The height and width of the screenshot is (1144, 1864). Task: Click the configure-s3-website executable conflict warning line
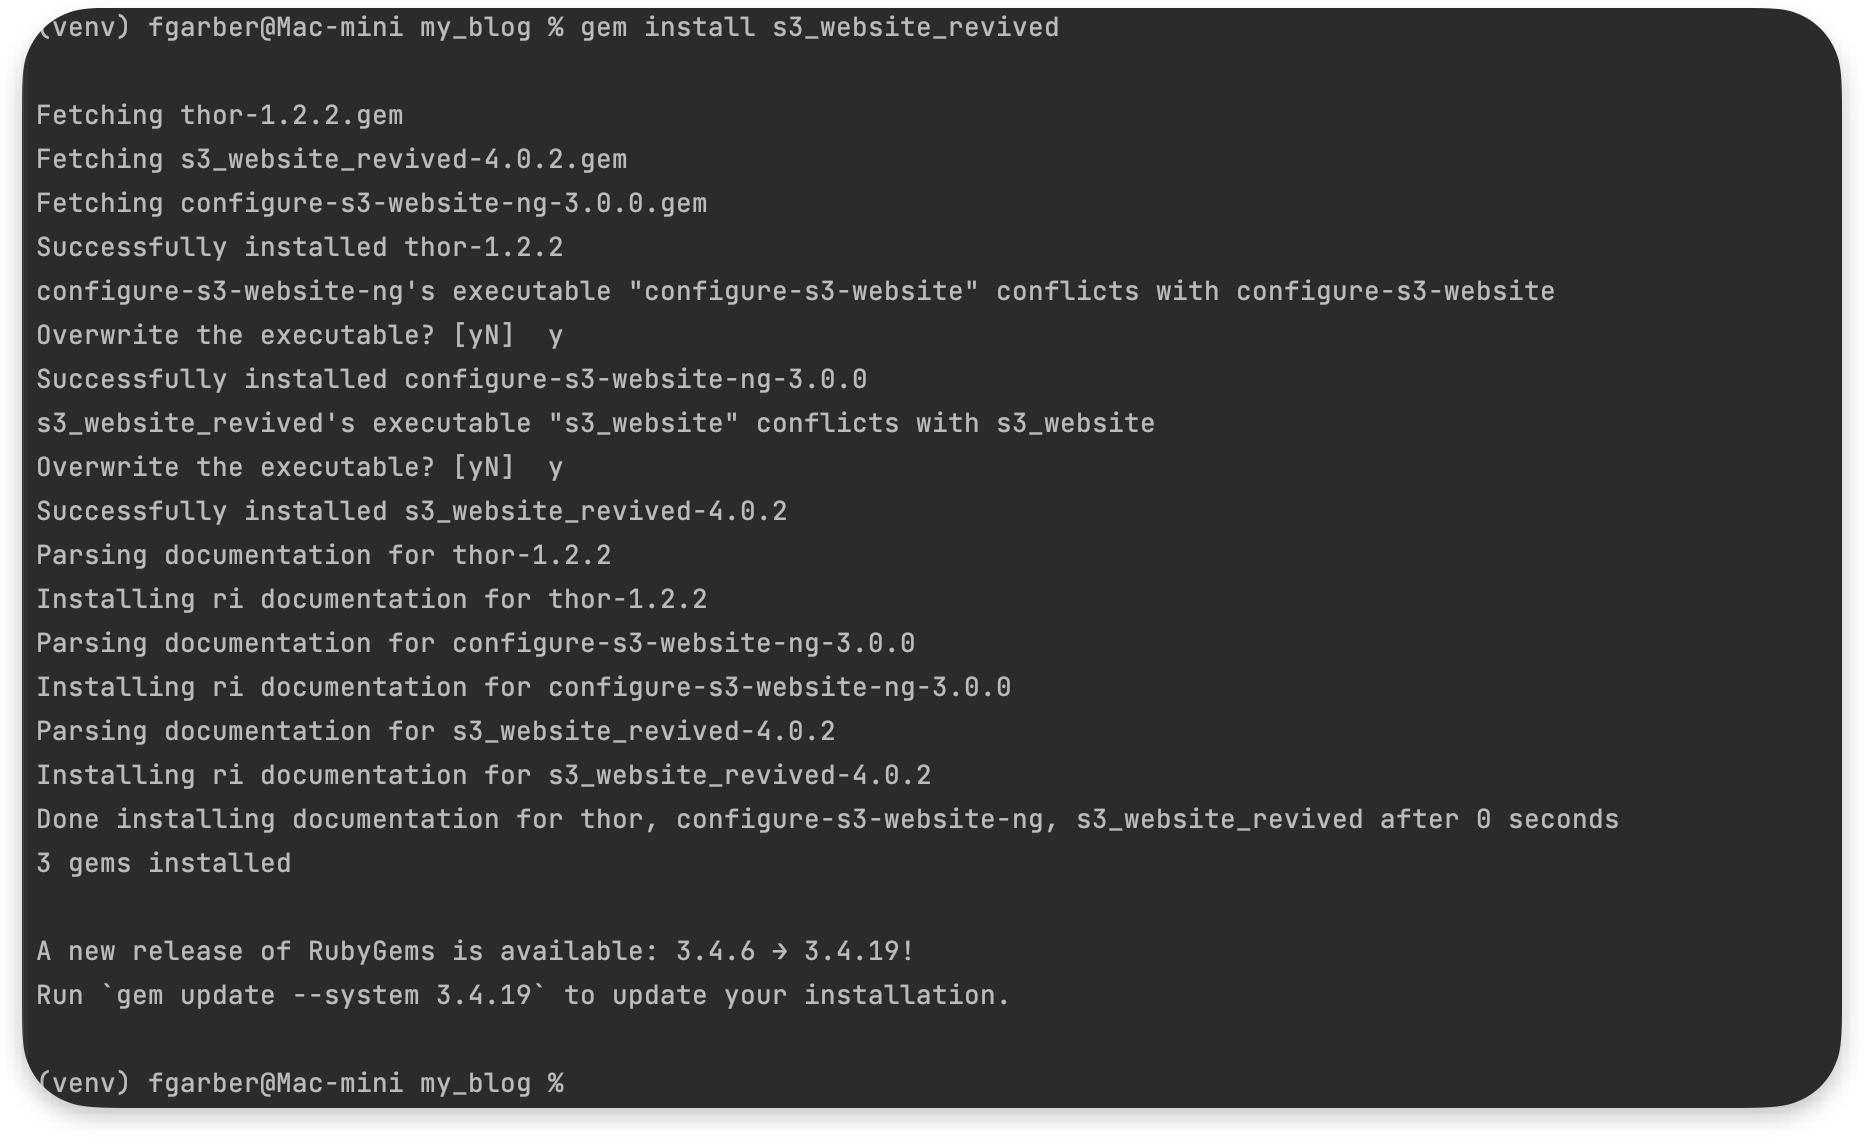pos(795,292)
